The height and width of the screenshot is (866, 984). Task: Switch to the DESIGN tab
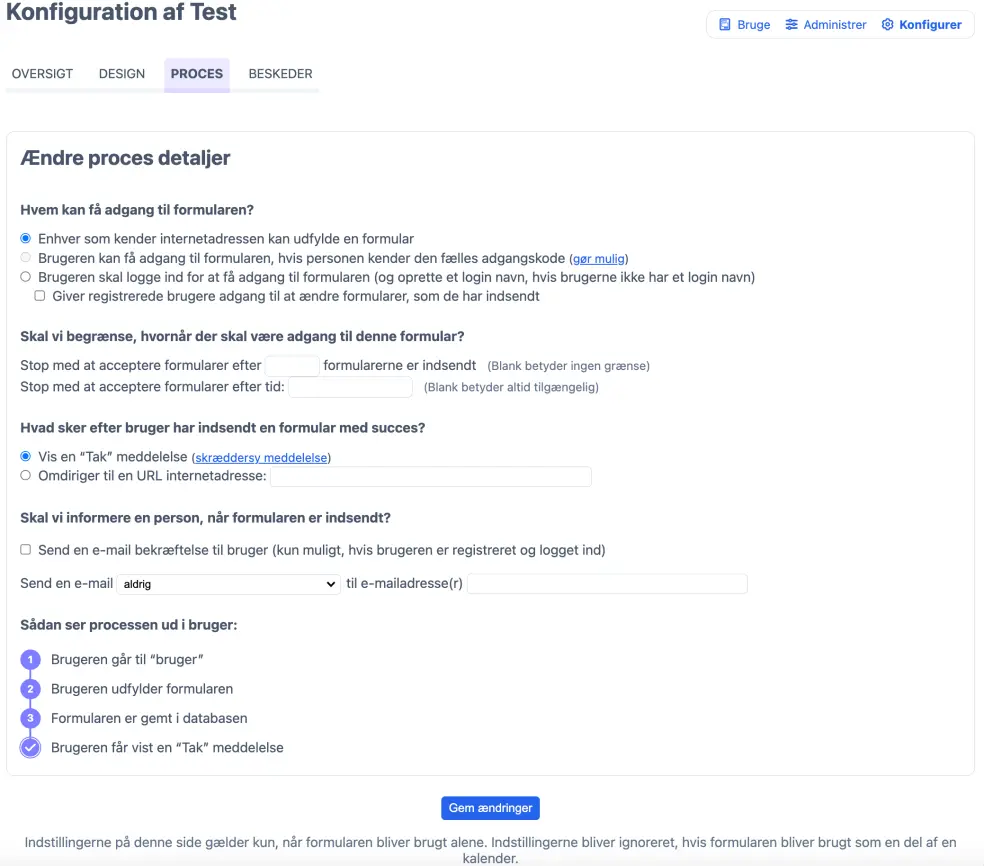(122, 74)
